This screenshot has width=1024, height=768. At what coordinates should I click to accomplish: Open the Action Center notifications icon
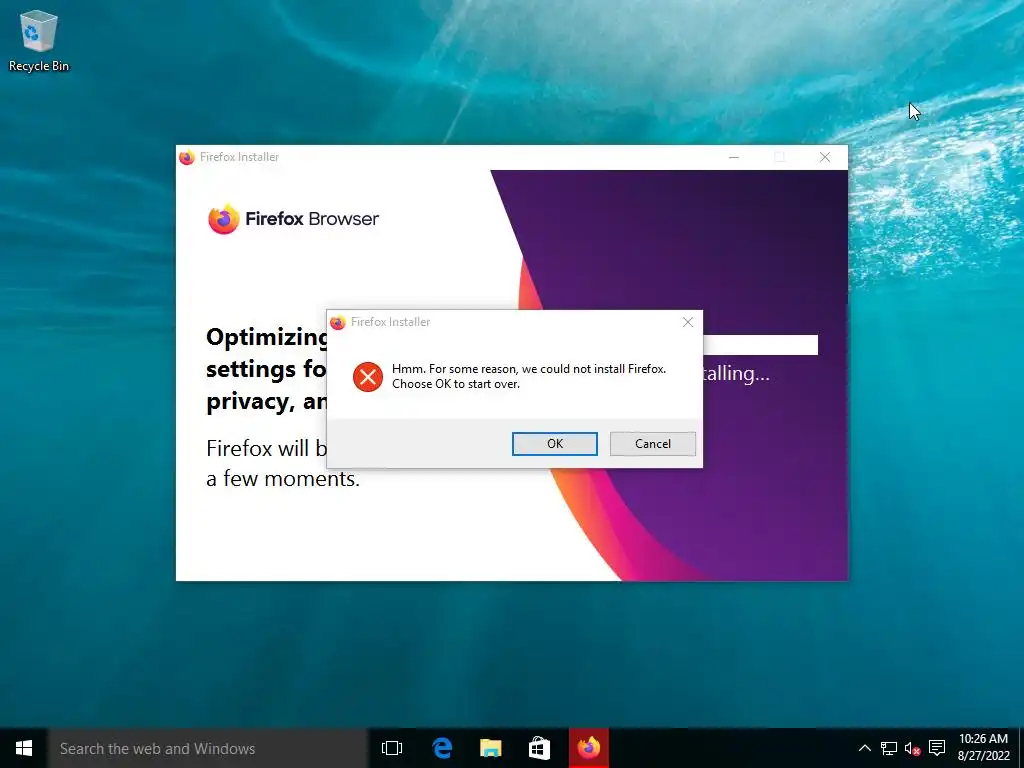(x=937, y=748)
